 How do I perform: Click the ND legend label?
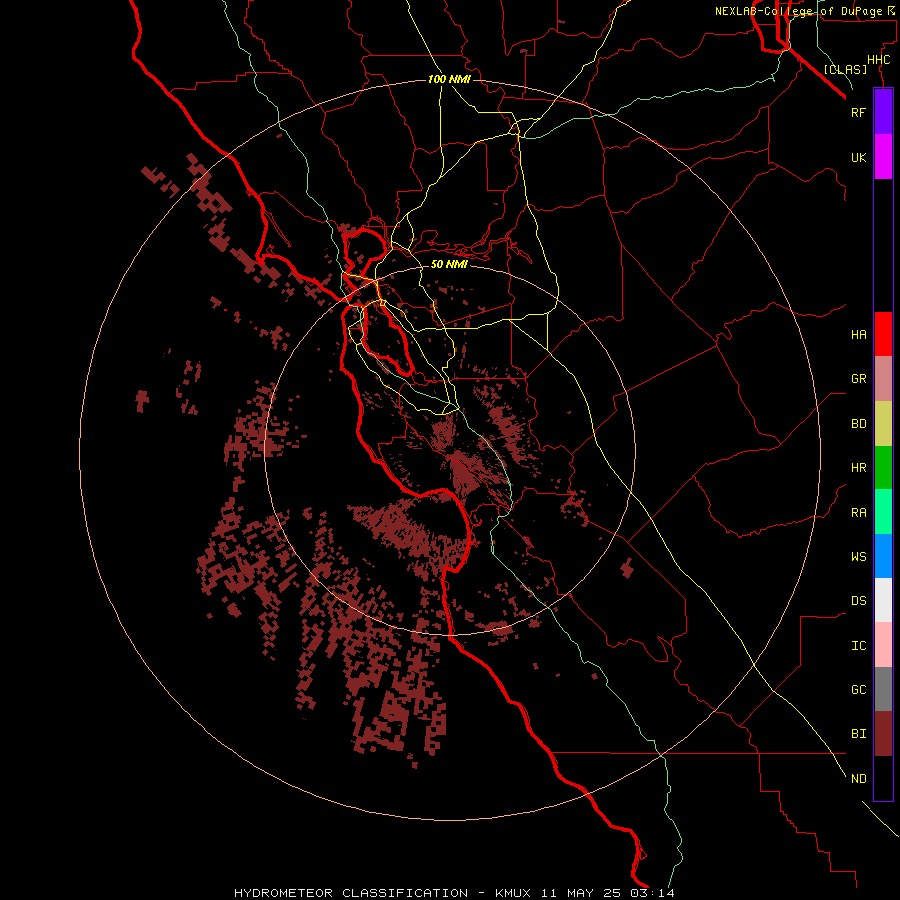(858, 779)
